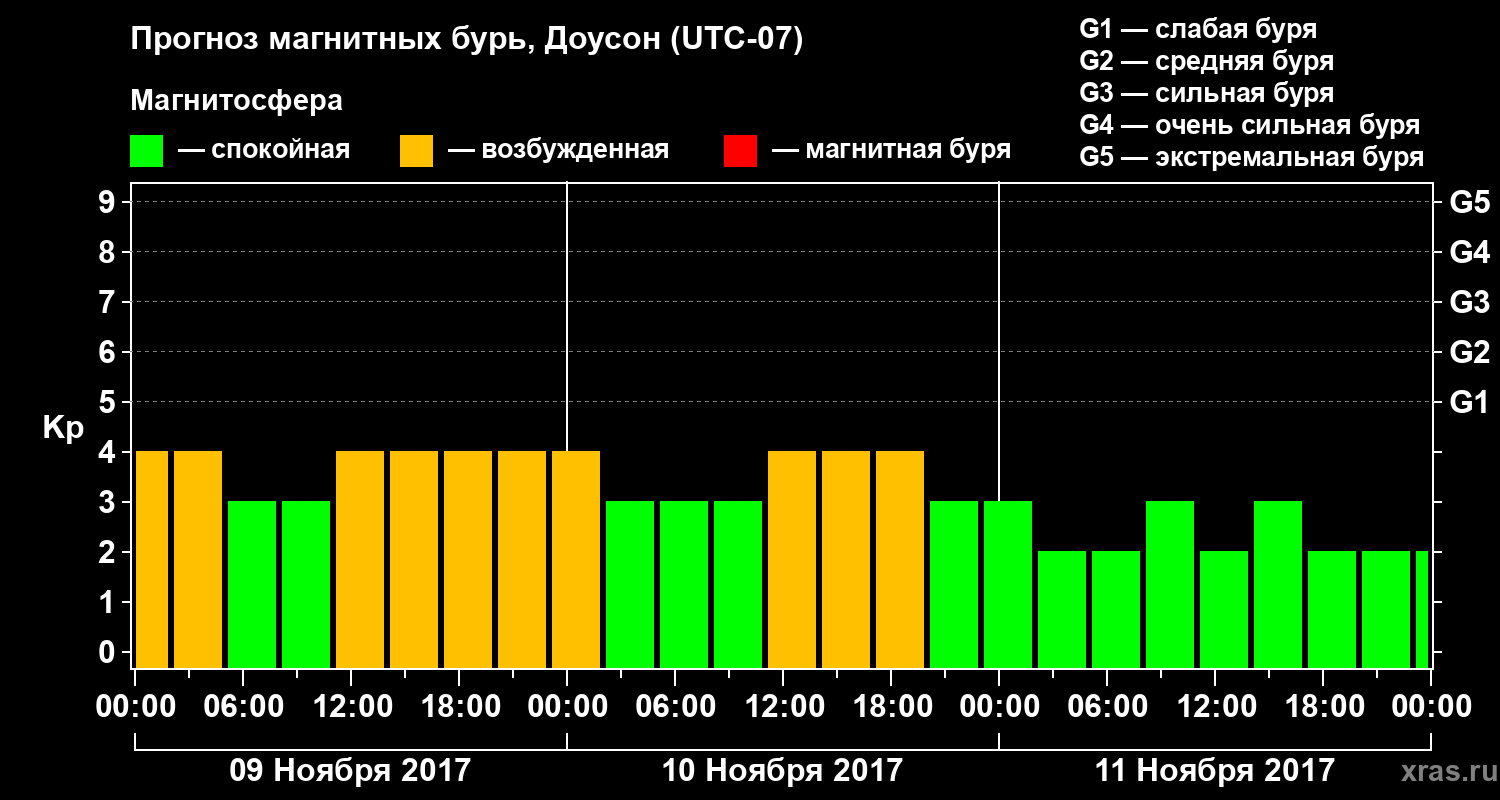Screen dimensions: 1500x800
Task: Click the G4 label on right axis
Action: [1469, 252]
